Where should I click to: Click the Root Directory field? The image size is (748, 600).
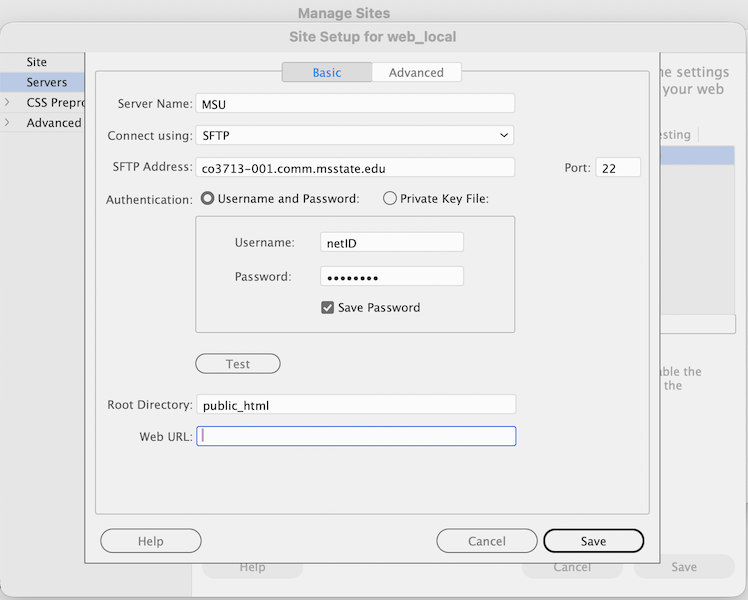(355, 405)
